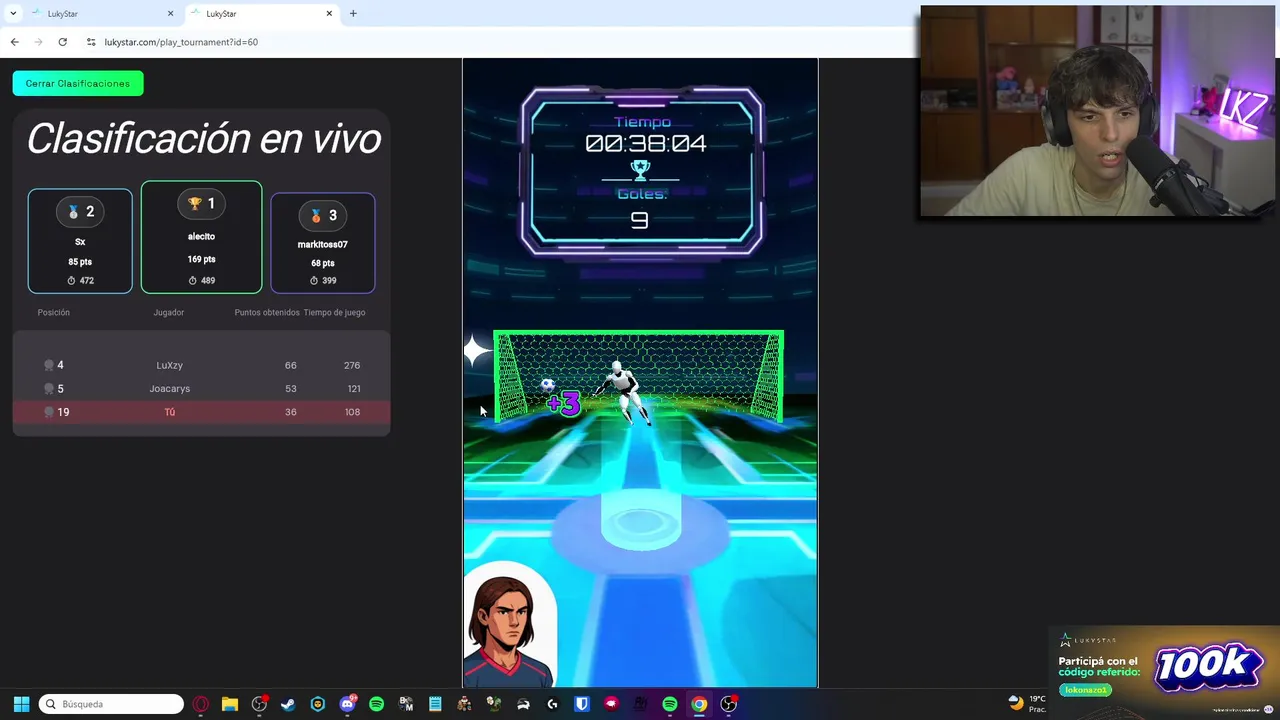Select the LuXzy player row name
This screenshot has height=720, width=1280.
point(170,366)
